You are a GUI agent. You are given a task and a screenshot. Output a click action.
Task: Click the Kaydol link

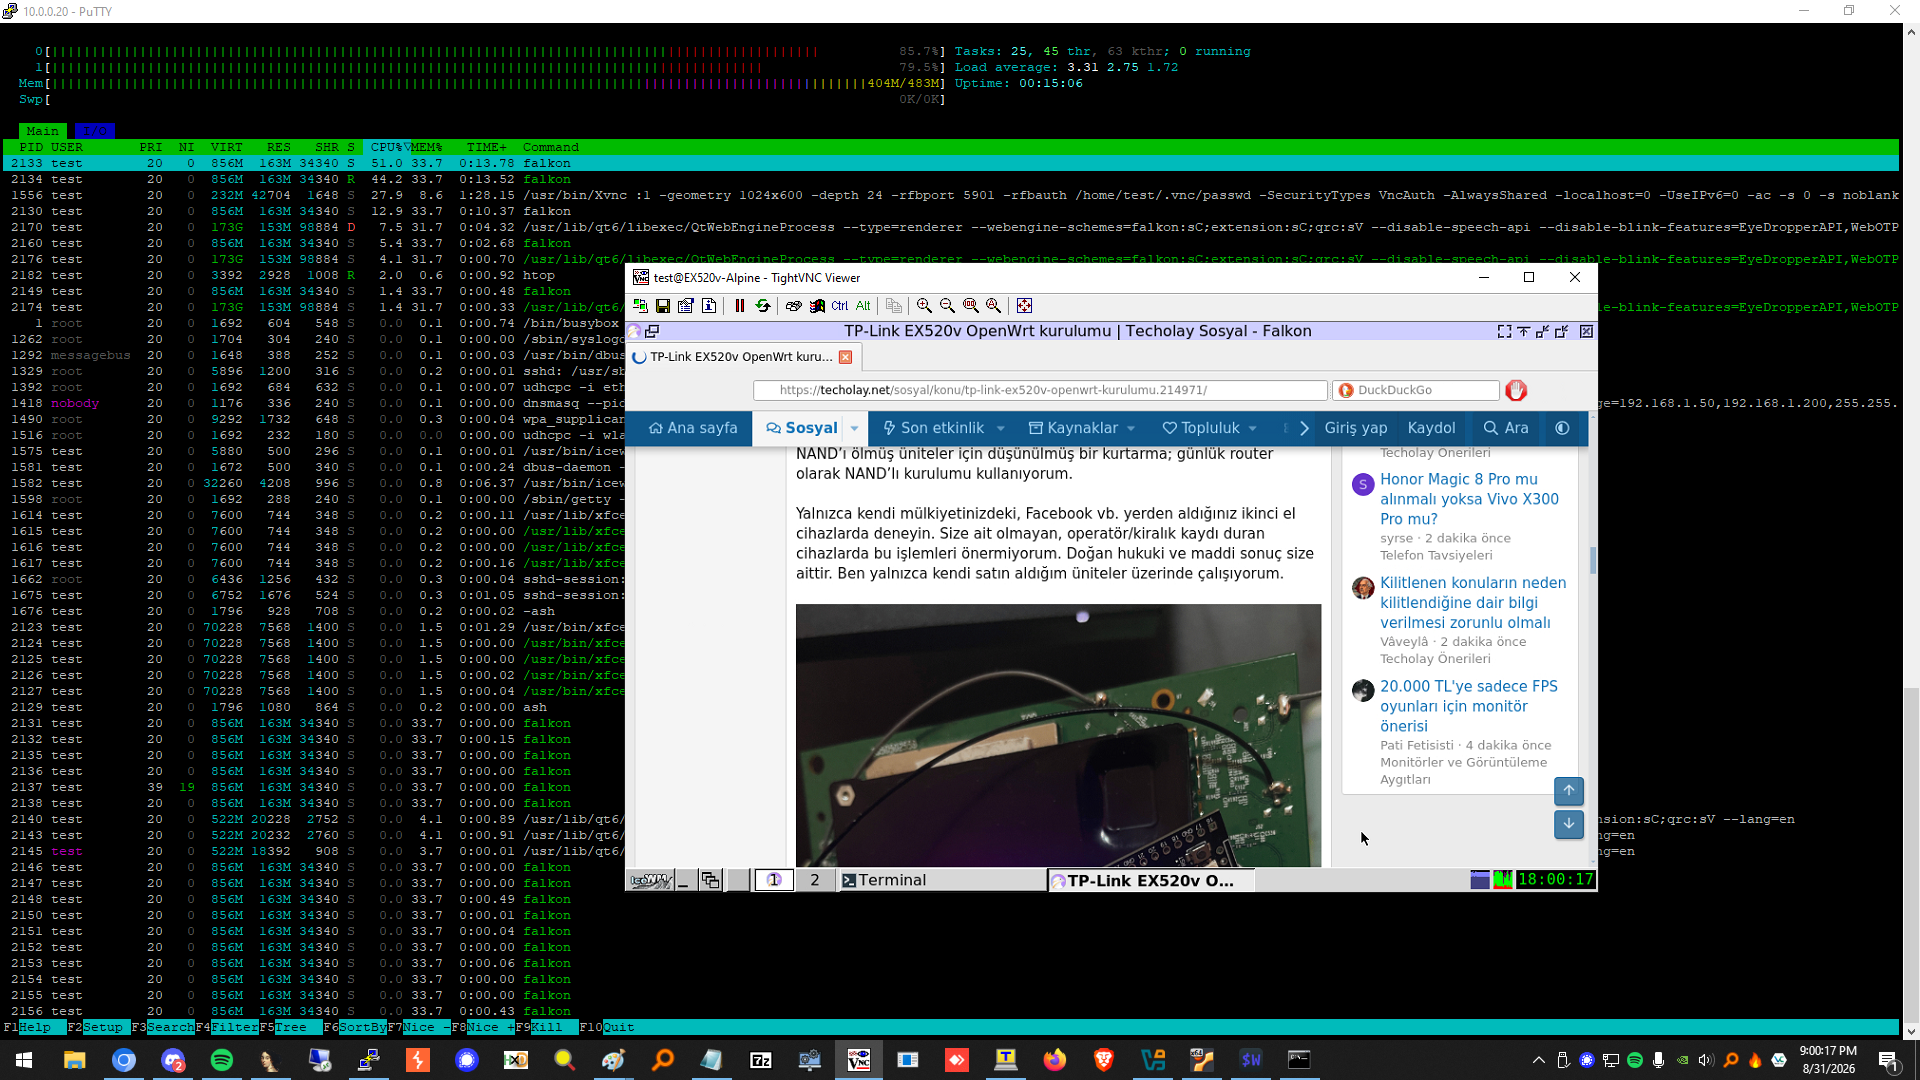1431,428
